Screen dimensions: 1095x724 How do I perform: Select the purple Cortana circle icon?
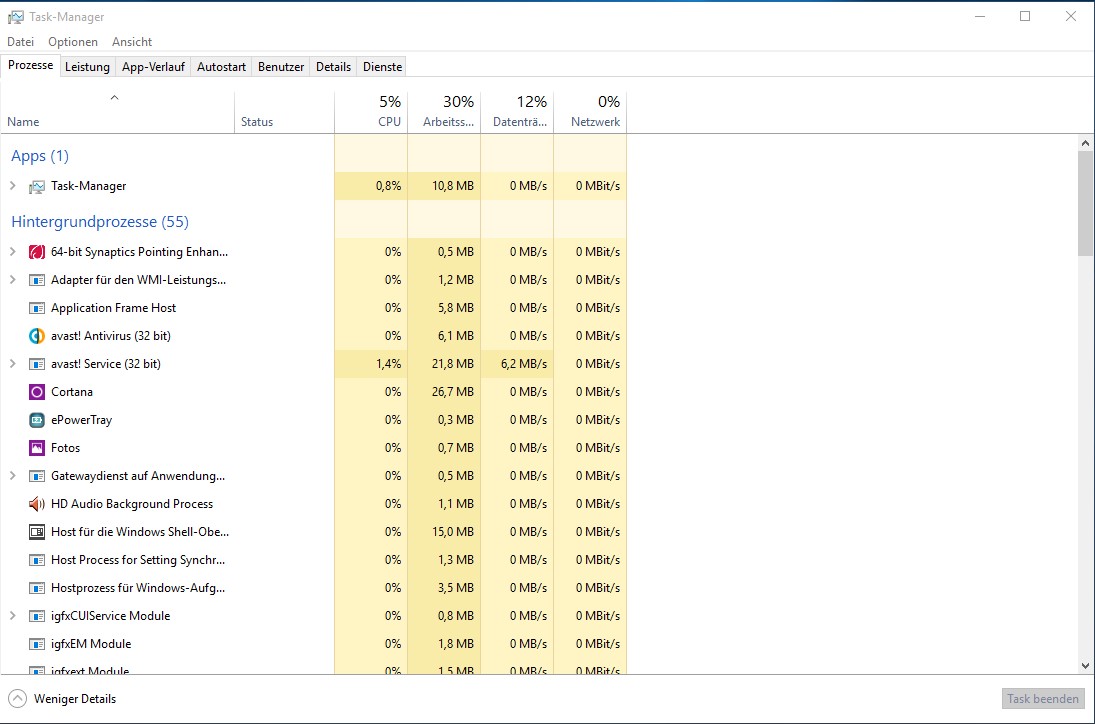coord(37,392)
